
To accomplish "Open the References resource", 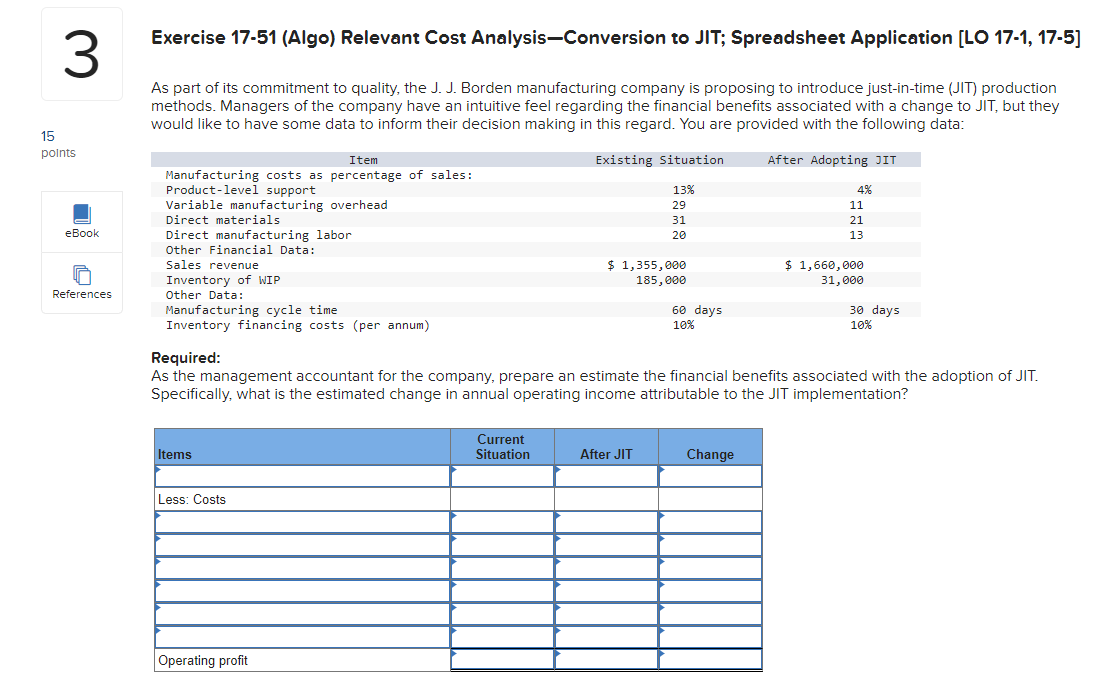I will point(81,283).
